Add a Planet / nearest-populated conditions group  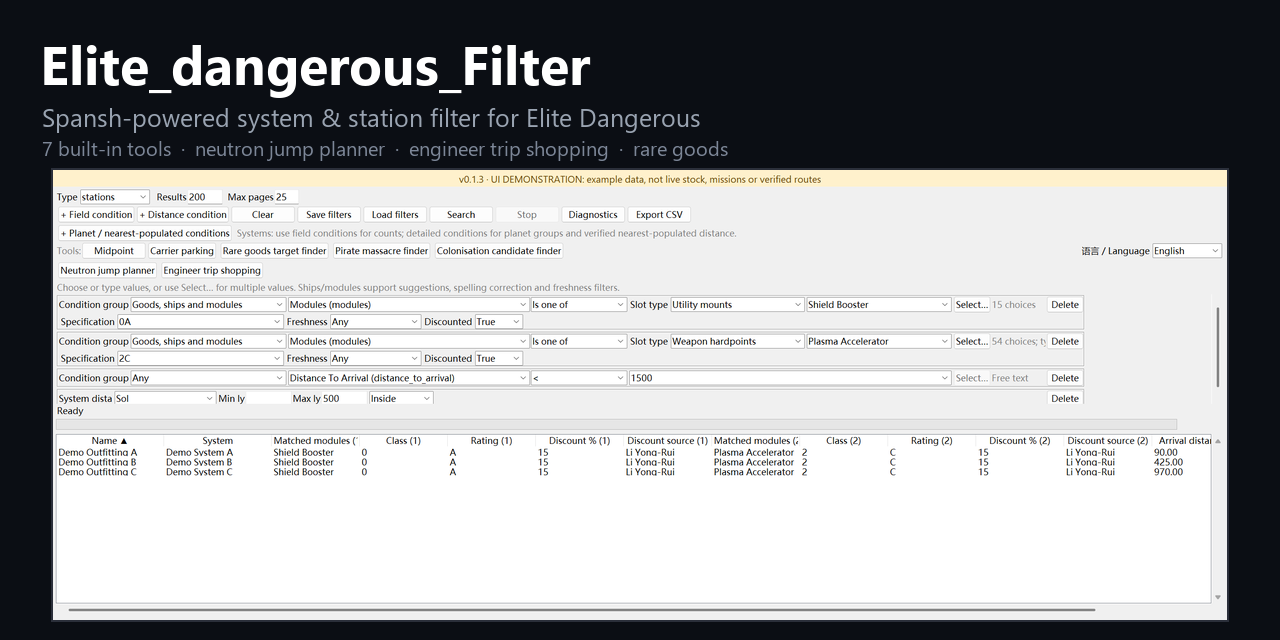click(145, 233)
